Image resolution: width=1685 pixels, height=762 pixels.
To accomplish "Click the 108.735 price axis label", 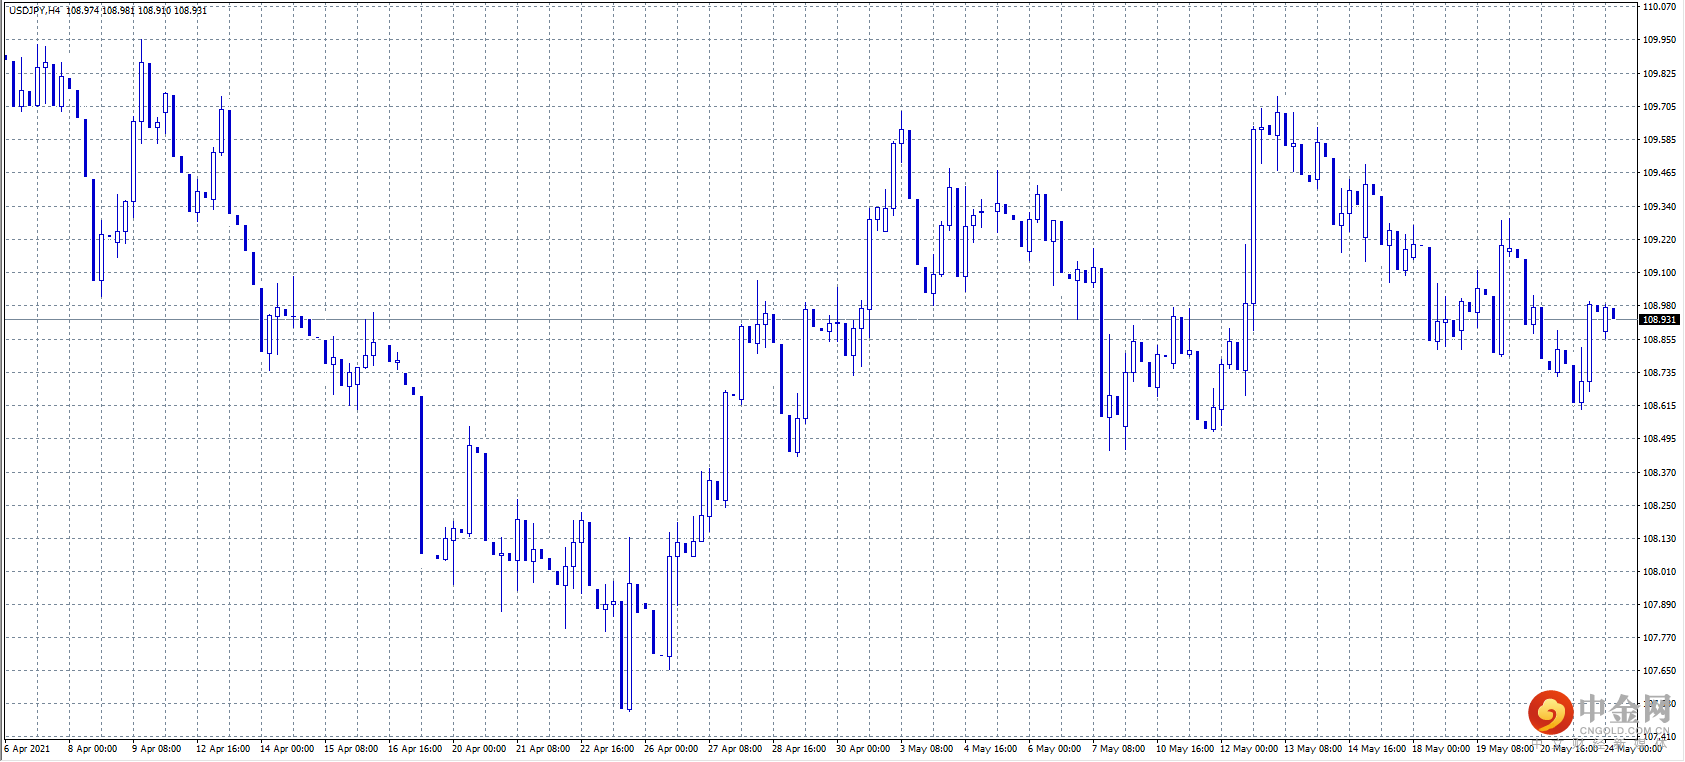I will [1660, 373].
